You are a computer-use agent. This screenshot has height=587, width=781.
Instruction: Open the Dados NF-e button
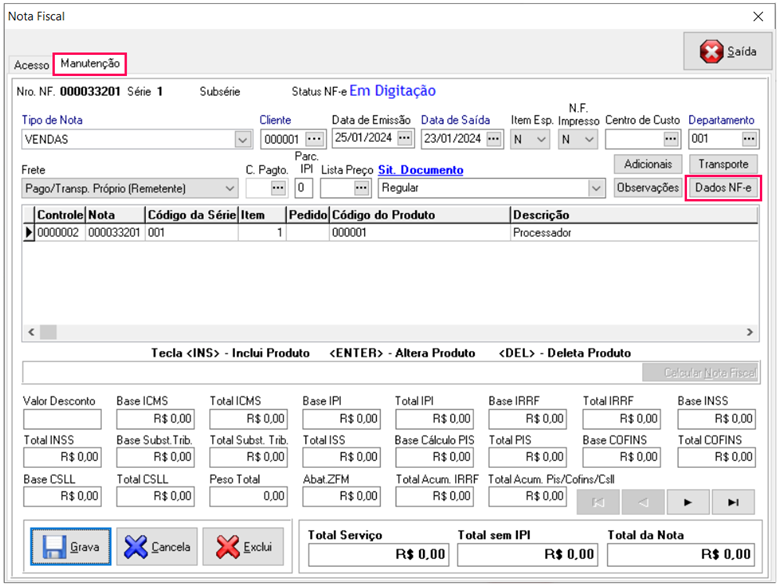pos(723,188)
